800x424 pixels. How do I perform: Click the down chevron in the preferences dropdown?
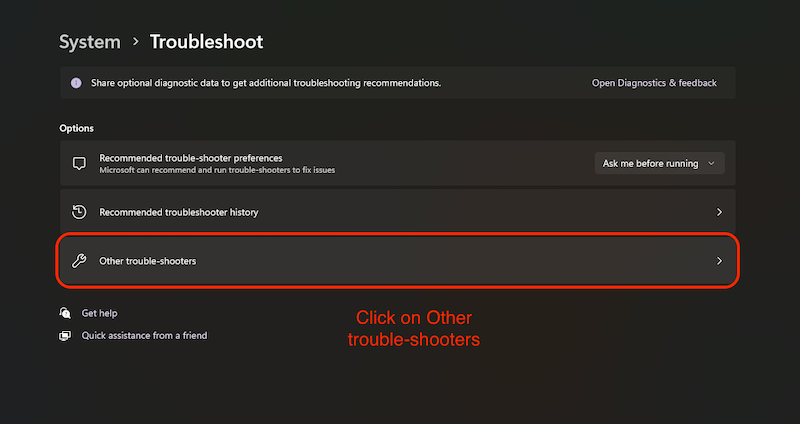[711, 163]
